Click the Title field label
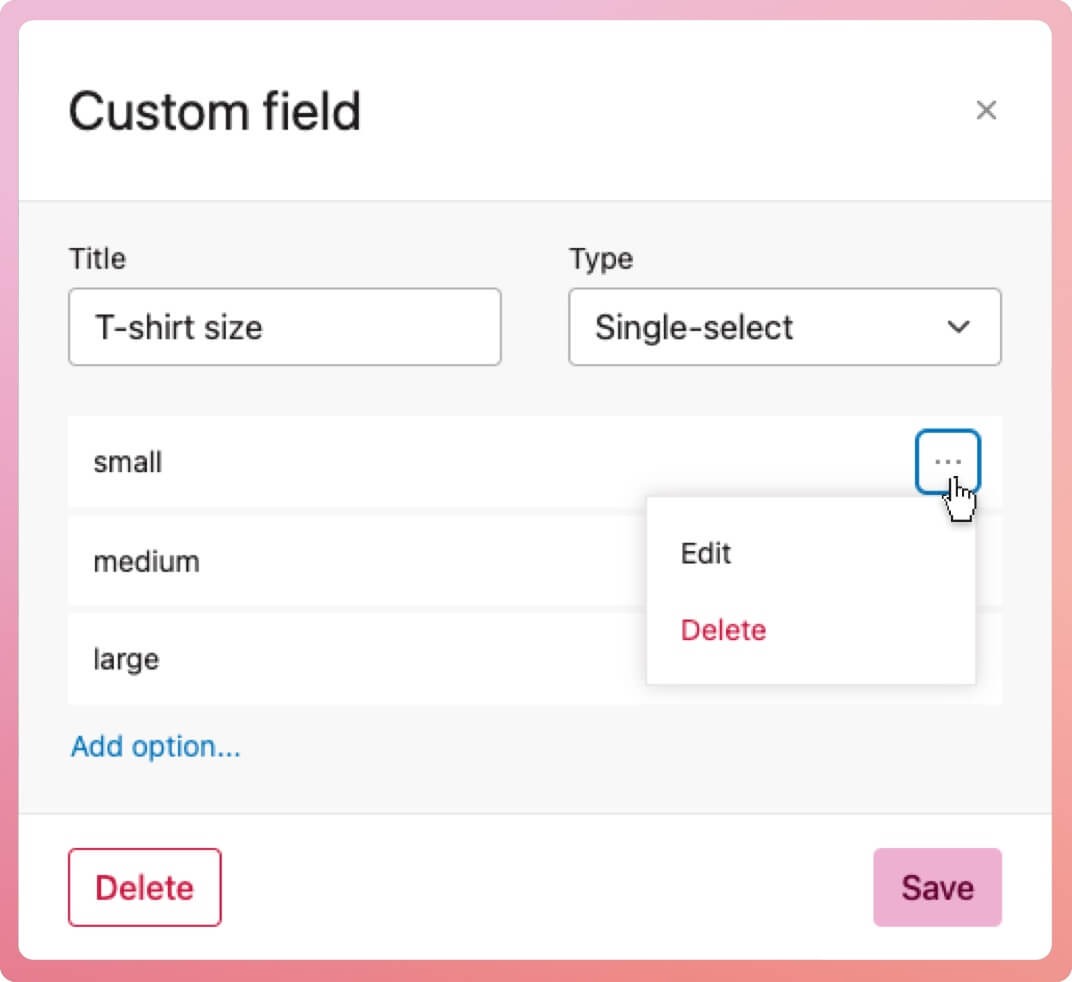This screenshot has width=1072, height=982. click(x=97, y=259)
